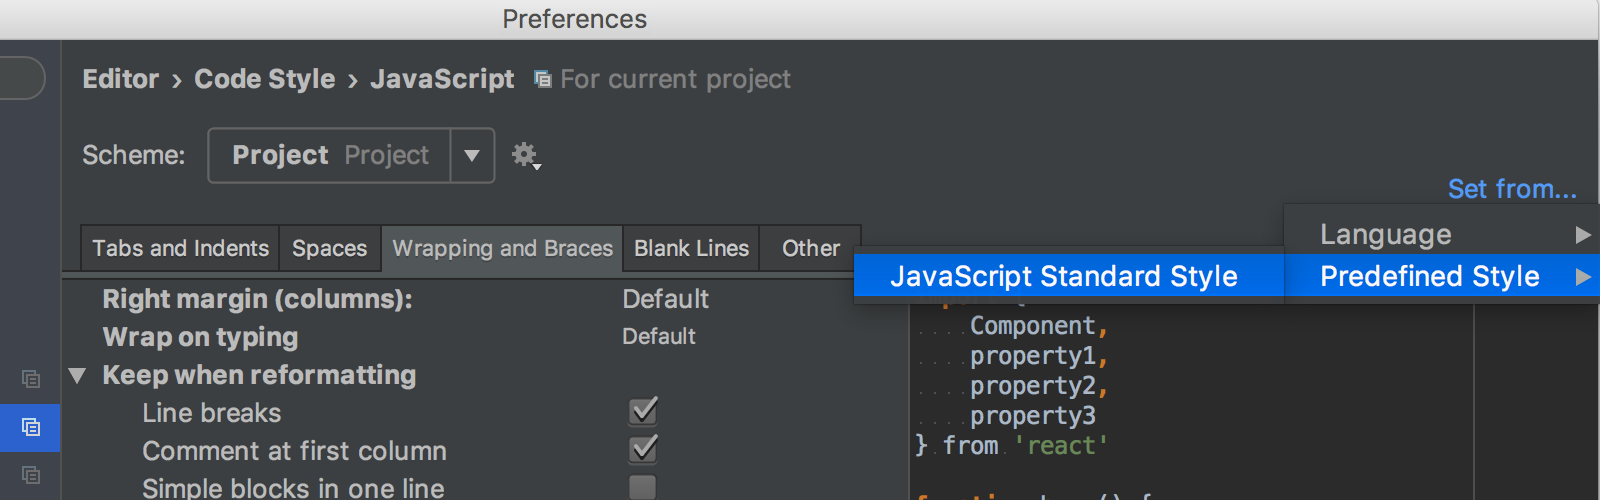The height and width of the screenshot is (500, 1600).
Task: Open the Blank Lines tab
Action: tap(691, 248)
